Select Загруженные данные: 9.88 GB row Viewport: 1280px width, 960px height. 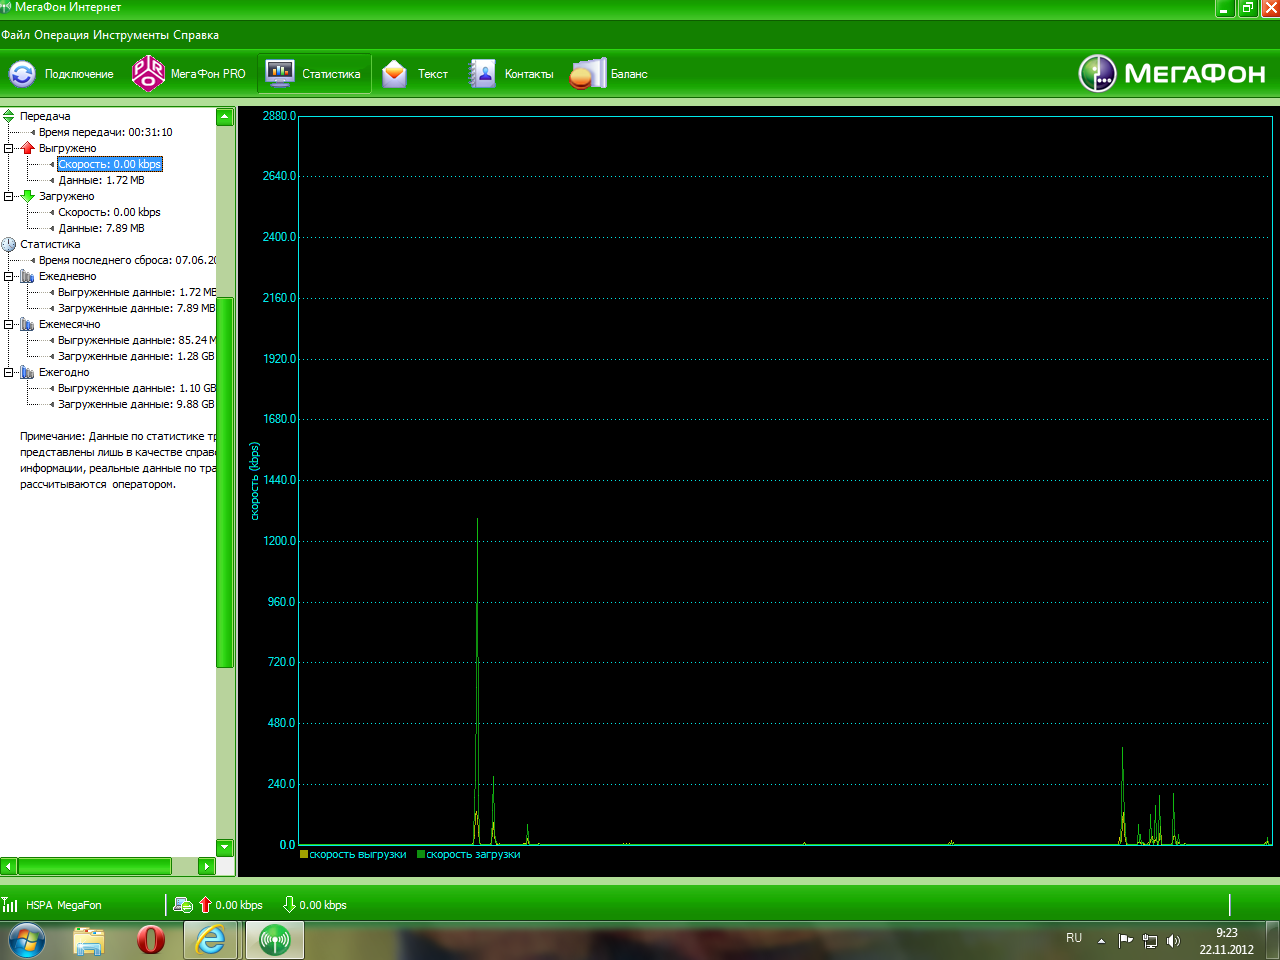[136, 404]
